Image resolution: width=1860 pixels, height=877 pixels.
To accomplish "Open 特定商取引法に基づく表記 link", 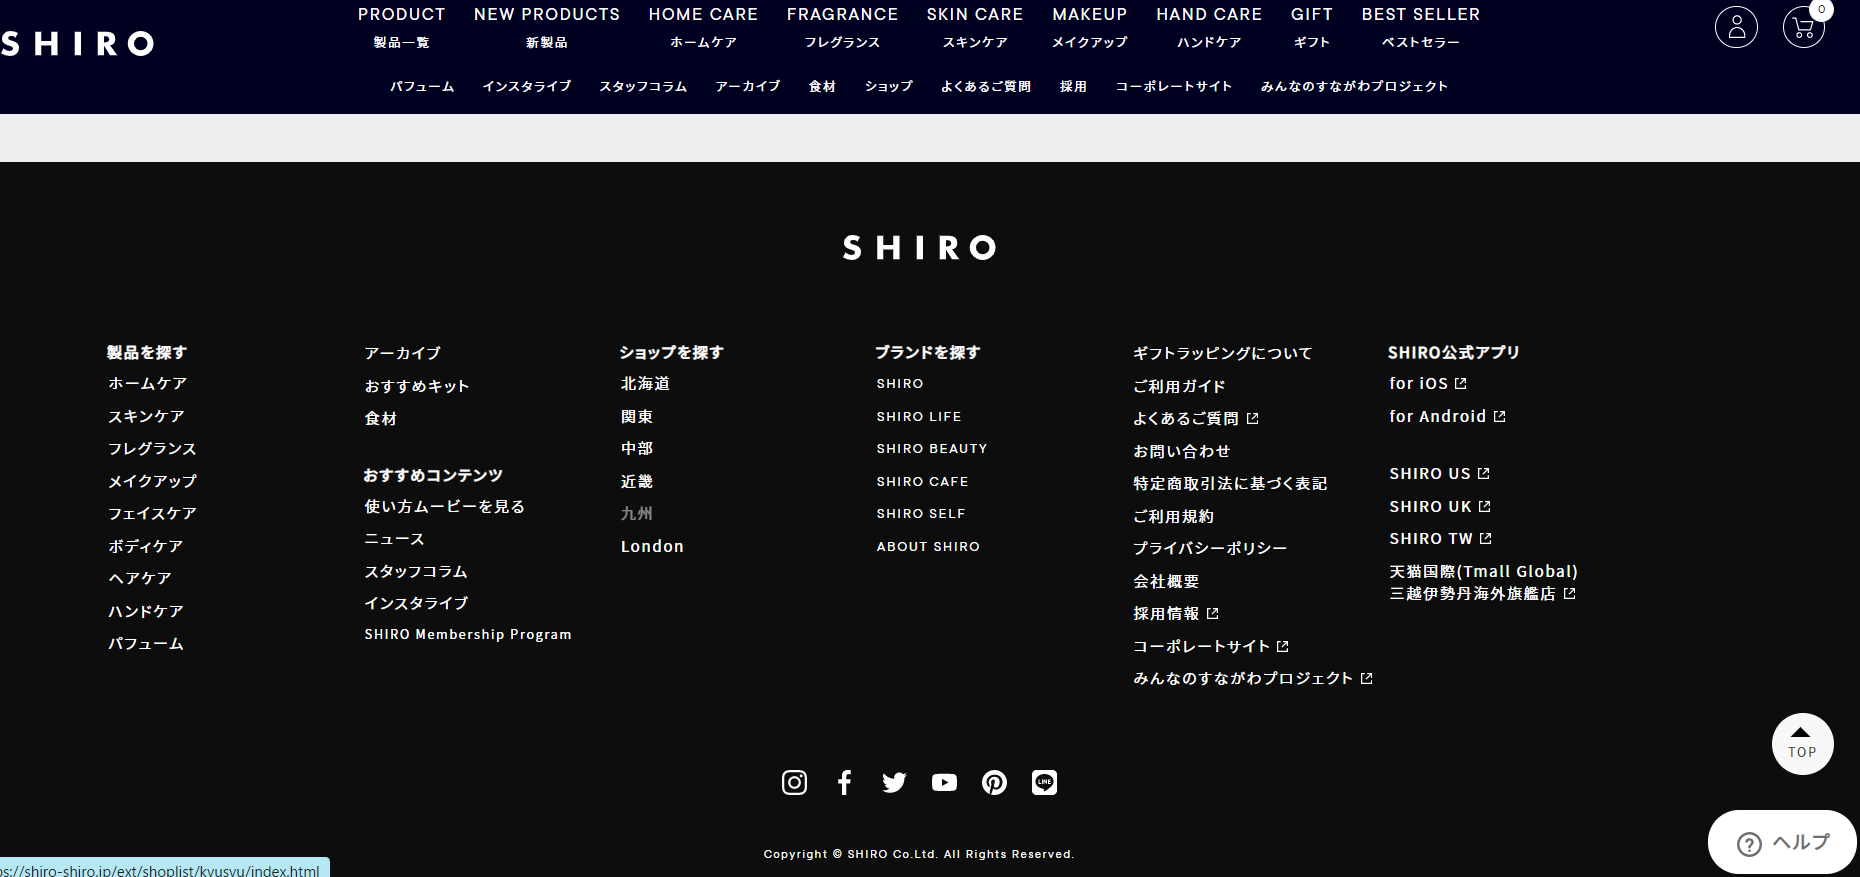I will click(1230, 483).
